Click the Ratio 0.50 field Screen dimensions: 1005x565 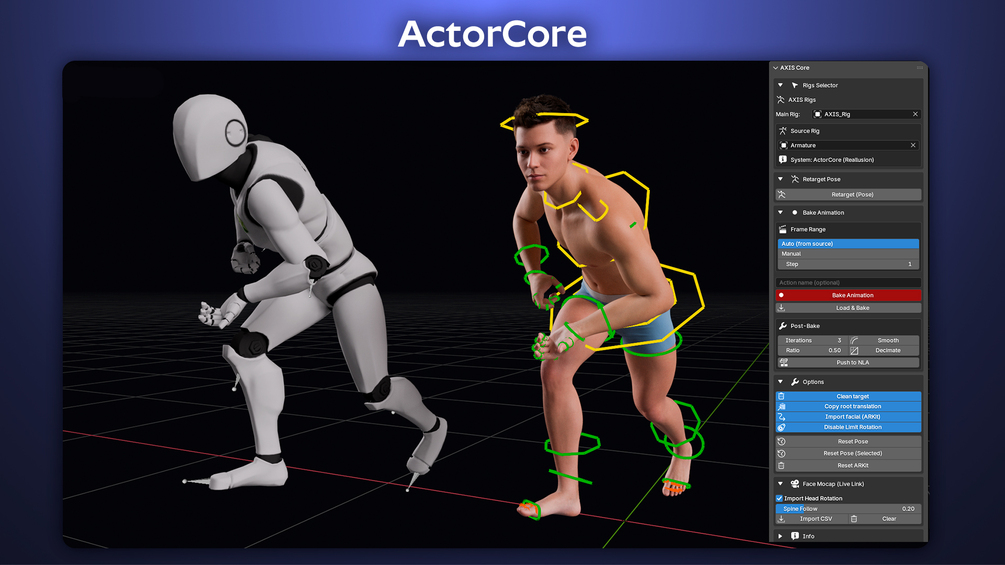tap(812, 350)
